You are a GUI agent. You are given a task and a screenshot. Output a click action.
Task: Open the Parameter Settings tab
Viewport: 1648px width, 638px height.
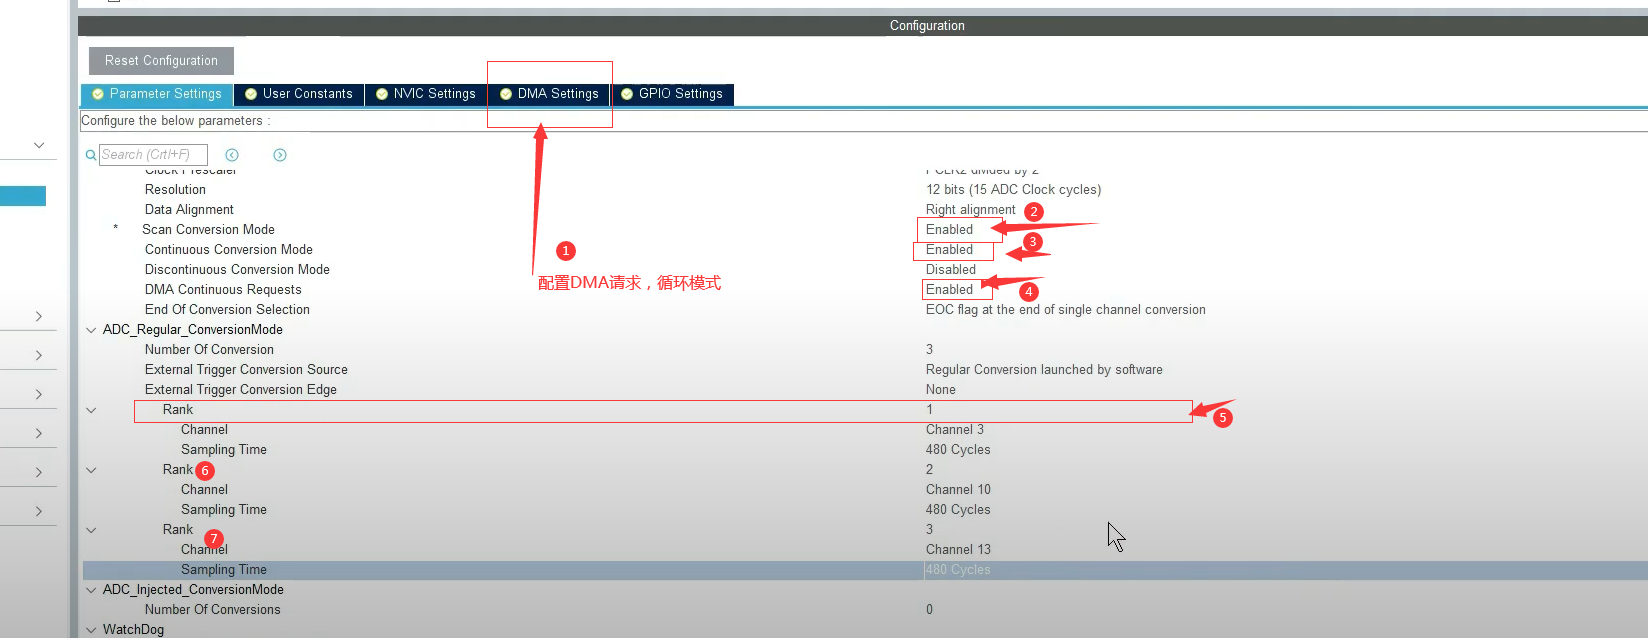(157, 94)
